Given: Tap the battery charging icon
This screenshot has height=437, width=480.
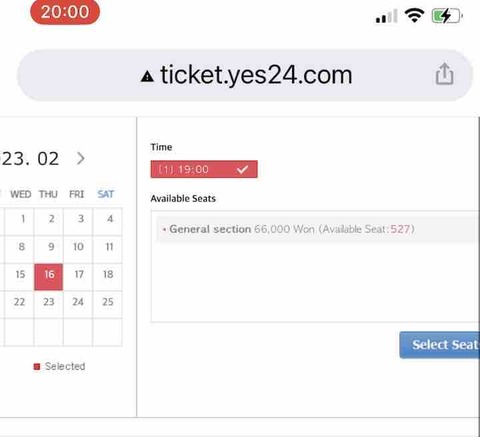Looking at the screenshot, I should [447, 16].
